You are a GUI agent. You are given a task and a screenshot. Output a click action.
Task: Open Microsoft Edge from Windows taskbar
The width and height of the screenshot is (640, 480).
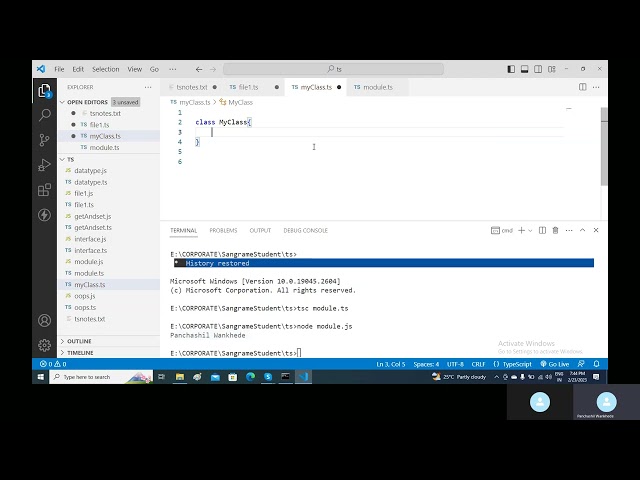click(250, 377)
